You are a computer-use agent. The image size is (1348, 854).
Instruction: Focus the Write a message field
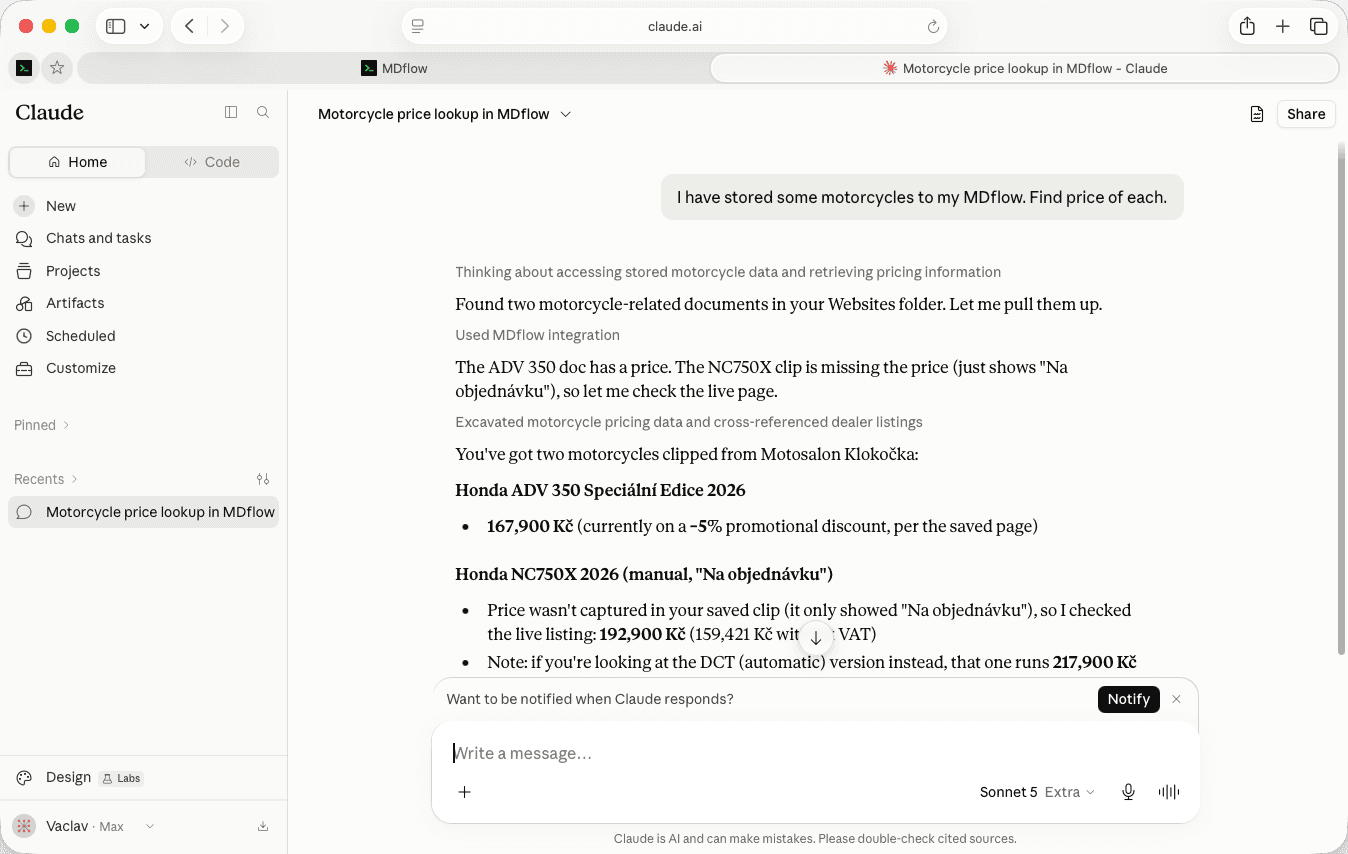click(815, 753)
